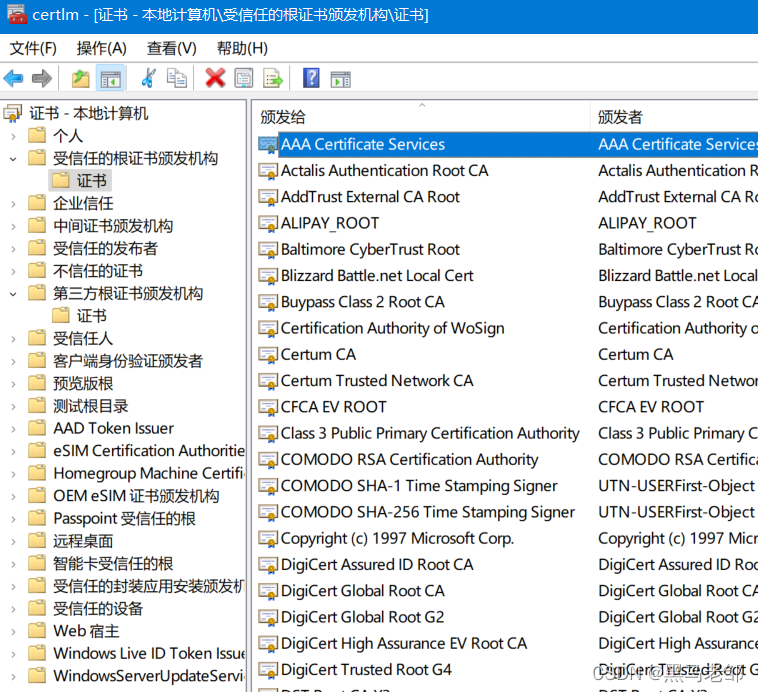
Task: Expand the 企业信任 tree node
Action: [14, 204]
